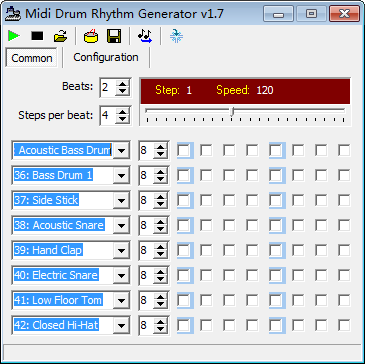Start playback with the green play icon
365x364 pixels.
point(14,36)
